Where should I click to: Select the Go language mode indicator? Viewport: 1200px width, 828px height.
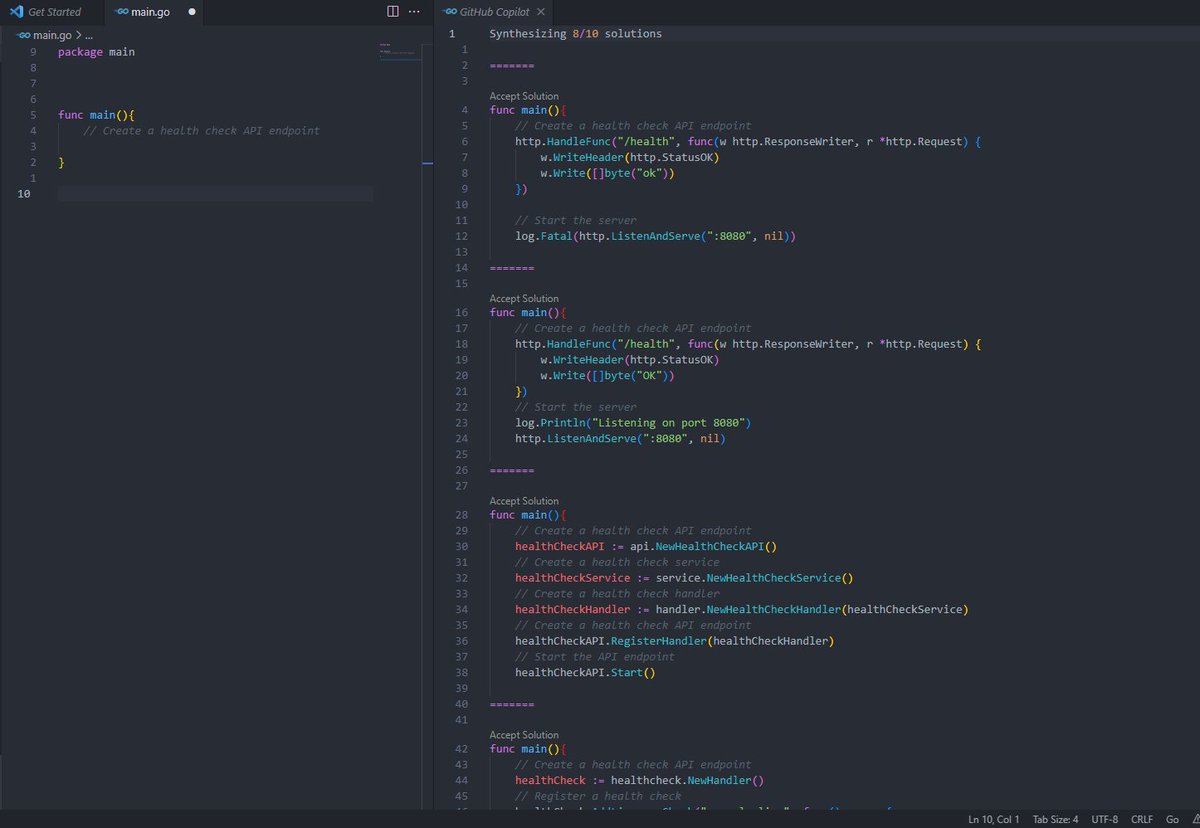[x=1172, y=819]
